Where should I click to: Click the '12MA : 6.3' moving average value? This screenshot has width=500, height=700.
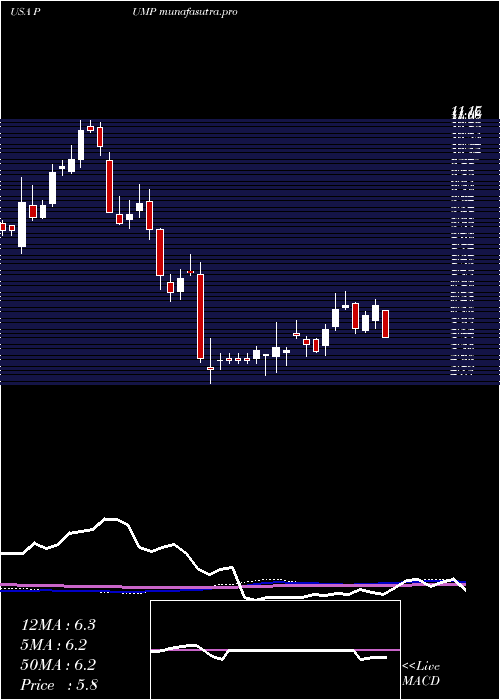58,625
